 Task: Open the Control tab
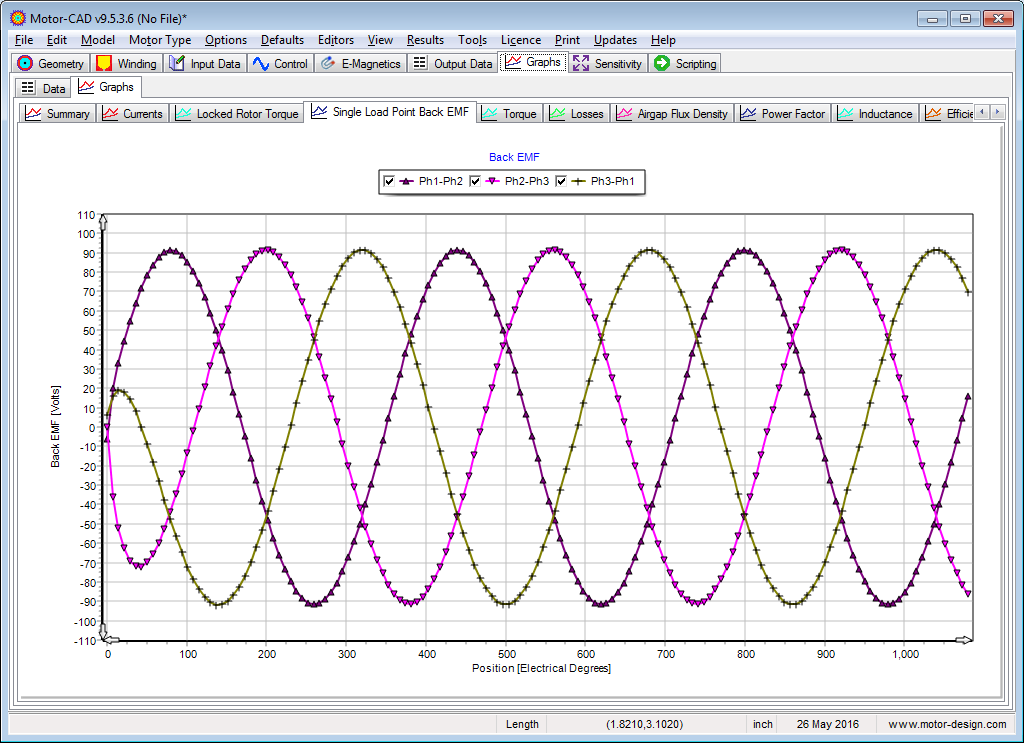(280, 63)
